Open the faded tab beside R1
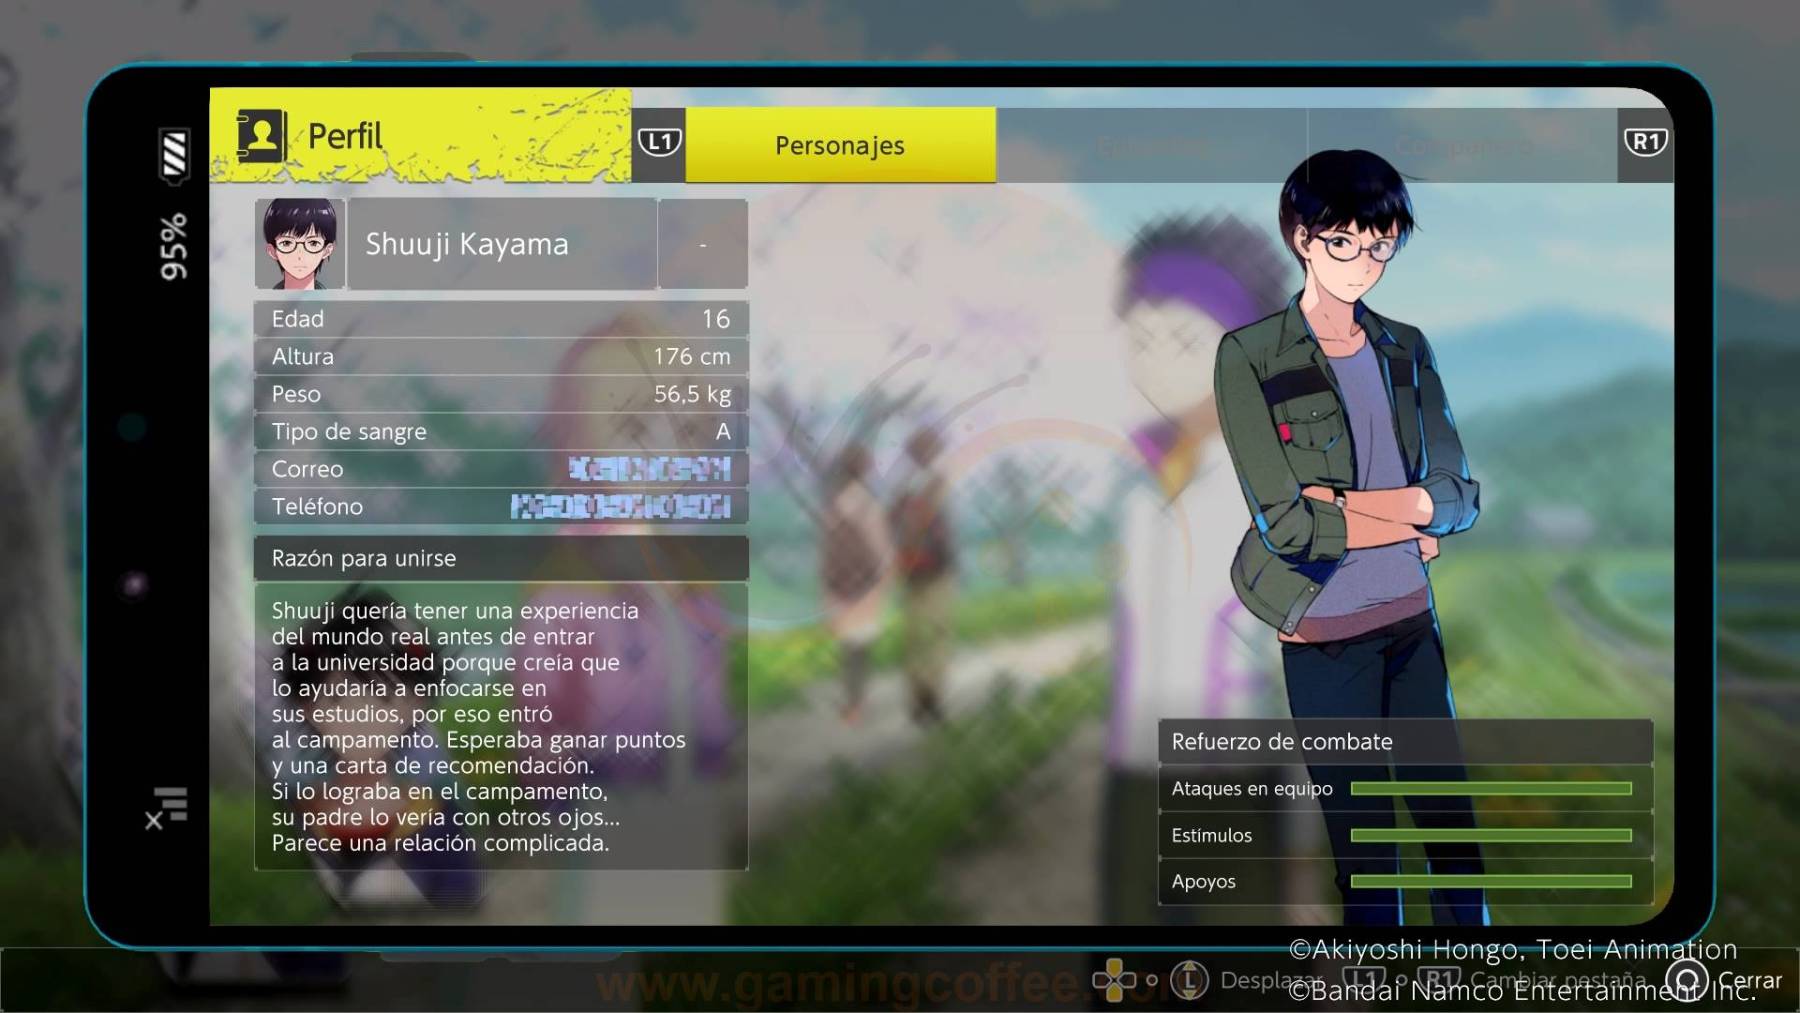1800x1013 pixels. click(1462, 145)
